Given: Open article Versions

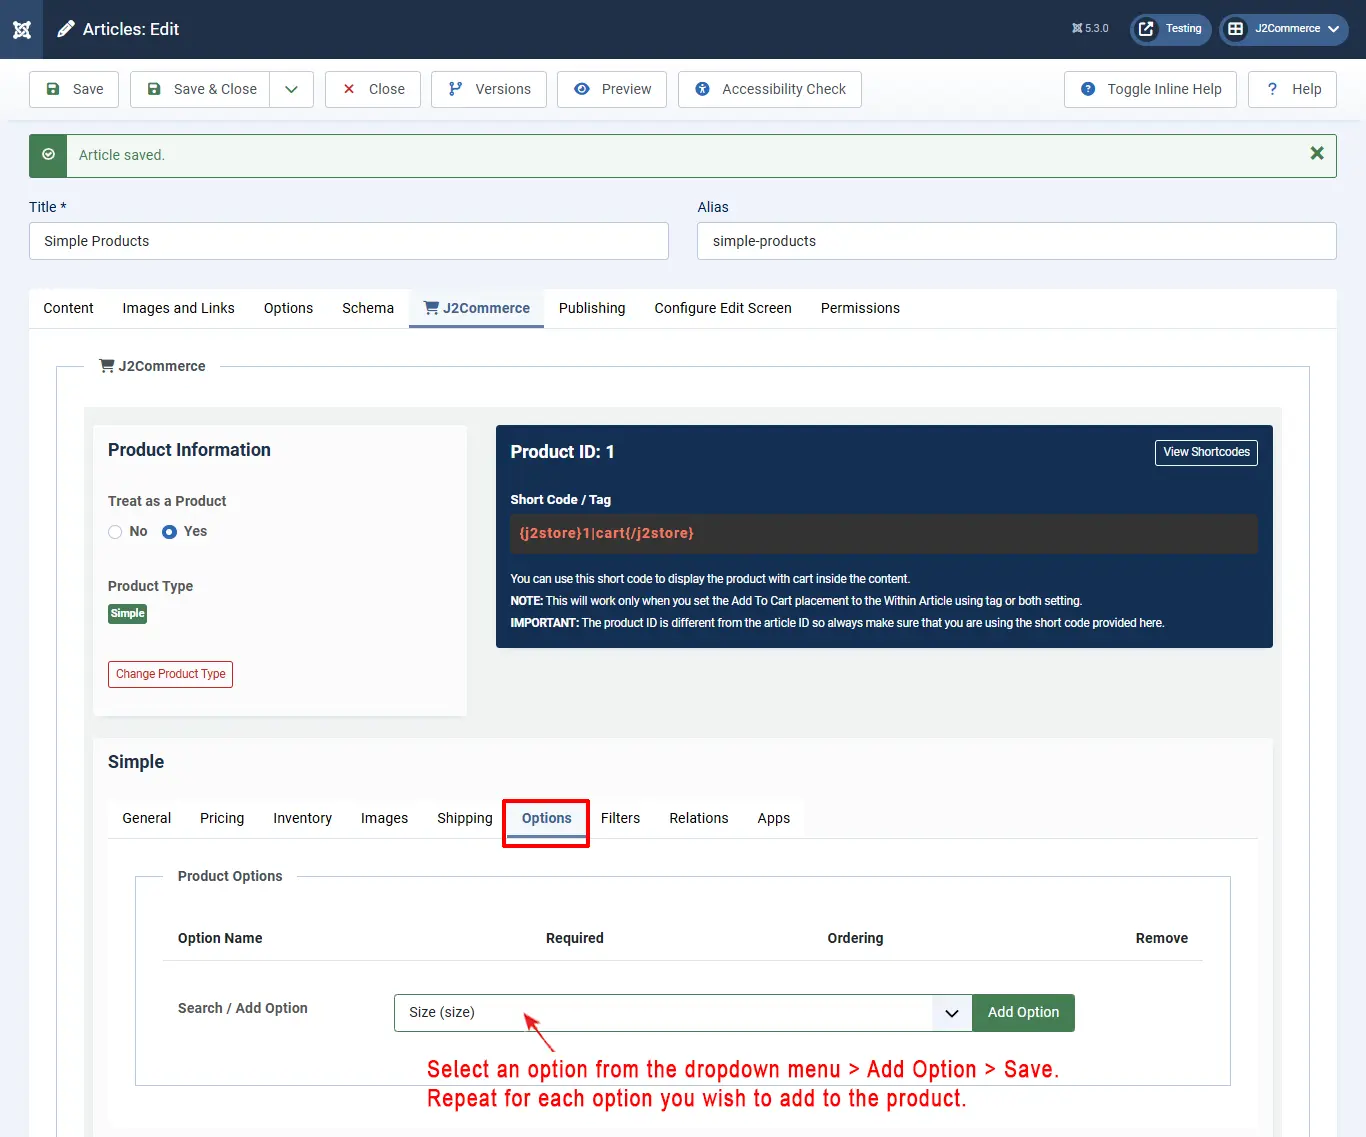Looking at the screenshot, I should (489, 89).
